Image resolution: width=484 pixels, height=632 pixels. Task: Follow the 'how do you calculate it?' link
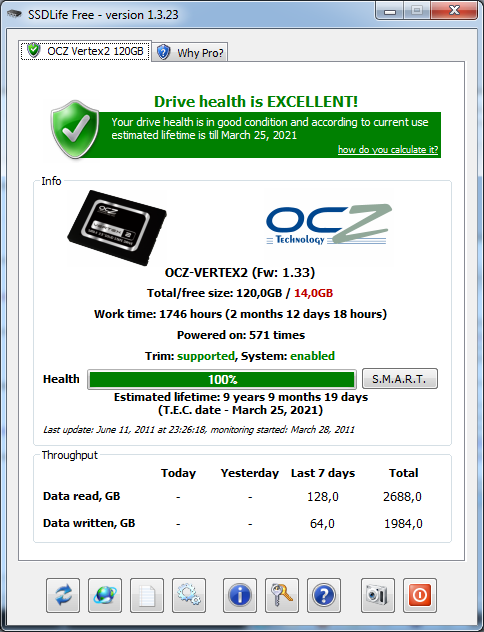[388, 150]
